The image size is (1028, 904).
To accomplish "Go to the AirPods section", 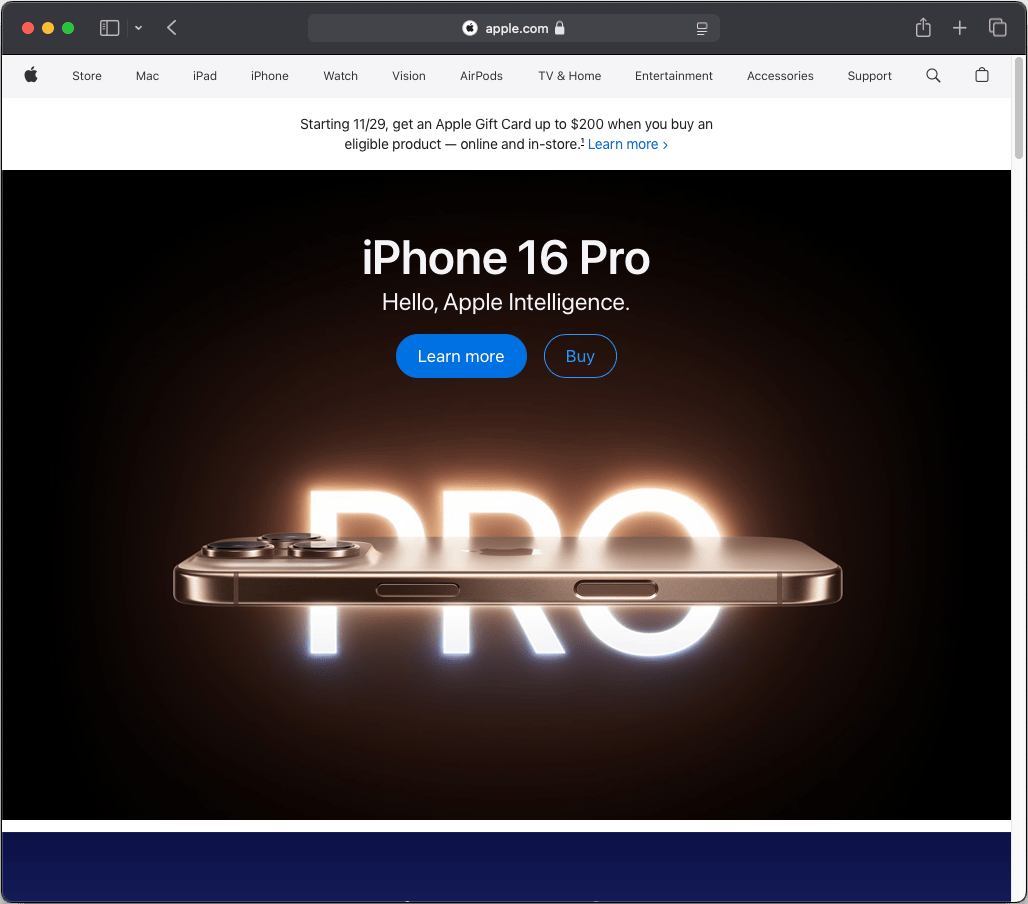I will point(481,76).
